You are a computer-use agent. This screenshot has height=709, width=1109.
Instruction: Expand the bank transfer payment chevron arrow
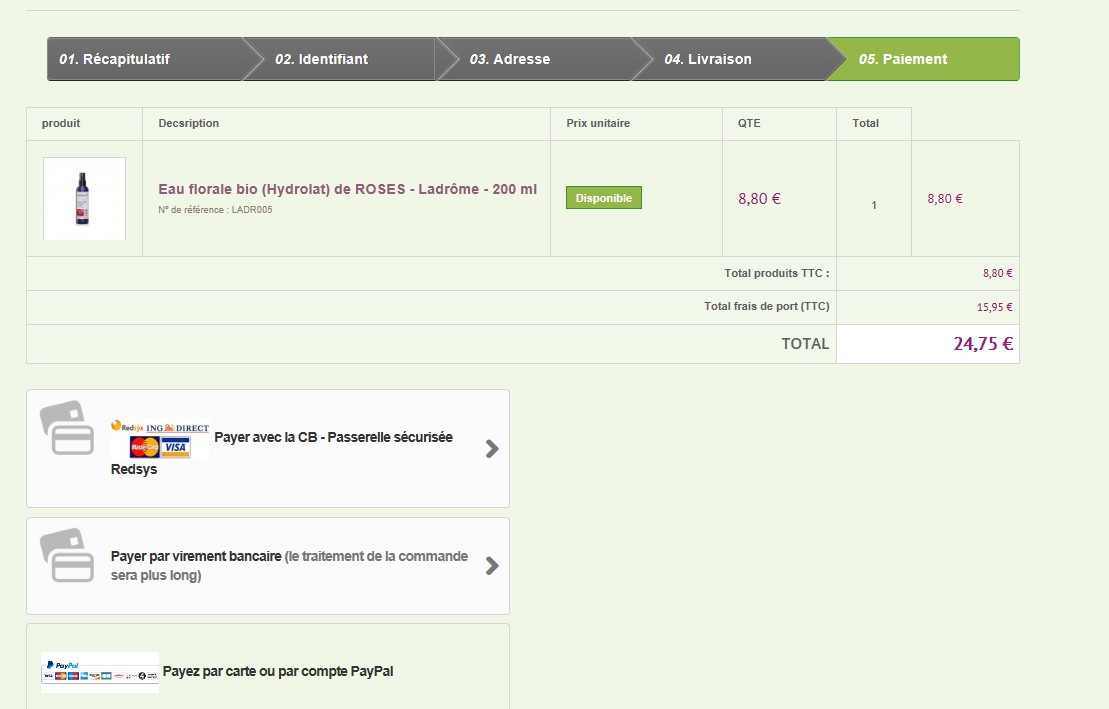491,566
